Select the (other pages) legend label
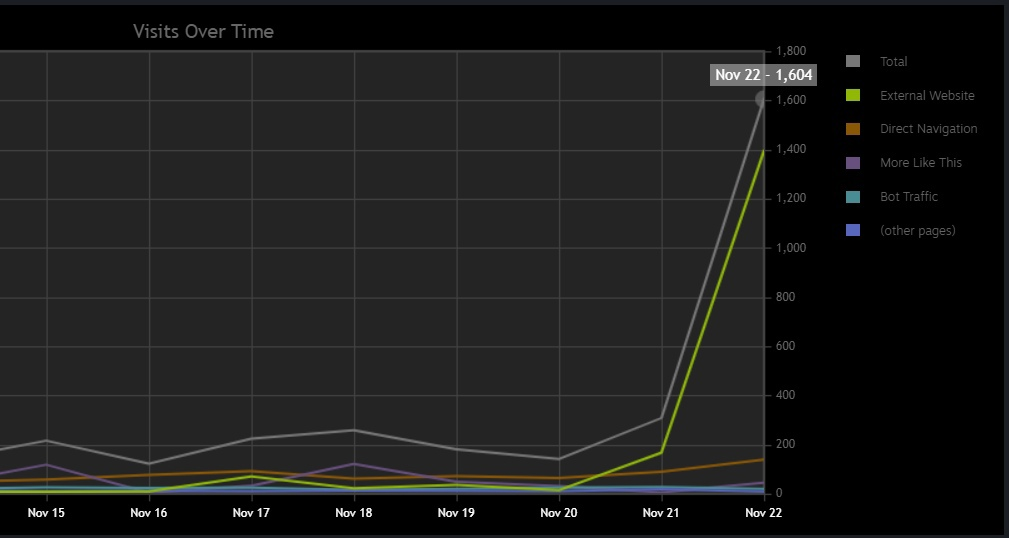This screenshot has height=538, width=1009. pyautogui.click(x=917, y=230)
